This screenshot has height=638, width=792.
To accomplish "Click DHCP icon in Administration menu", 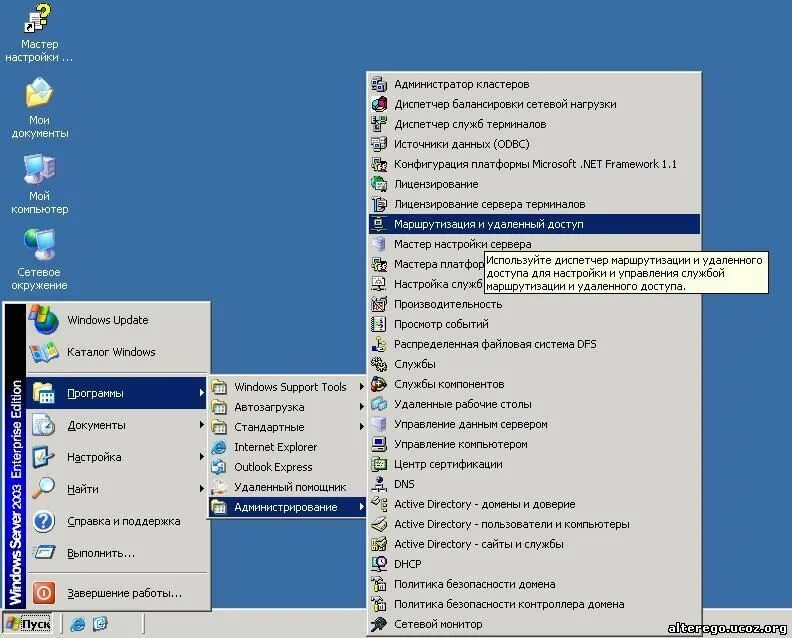I will tap(379, 564).
